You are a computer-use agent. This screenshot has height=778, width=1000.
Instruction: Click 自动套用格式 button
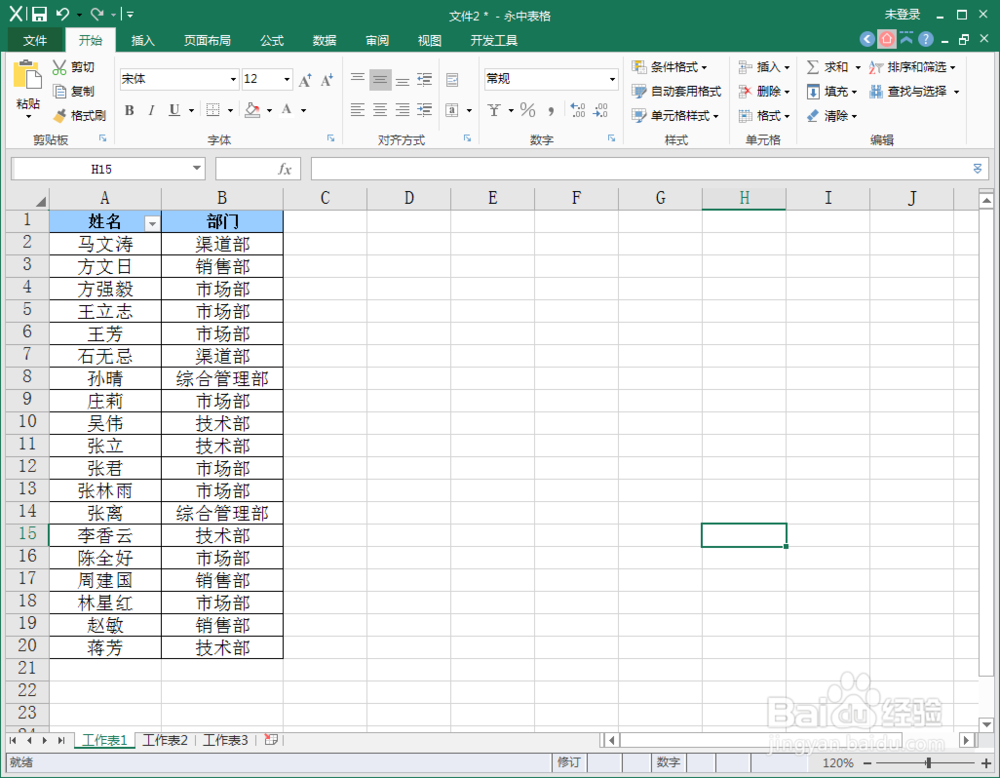[677, 91]
